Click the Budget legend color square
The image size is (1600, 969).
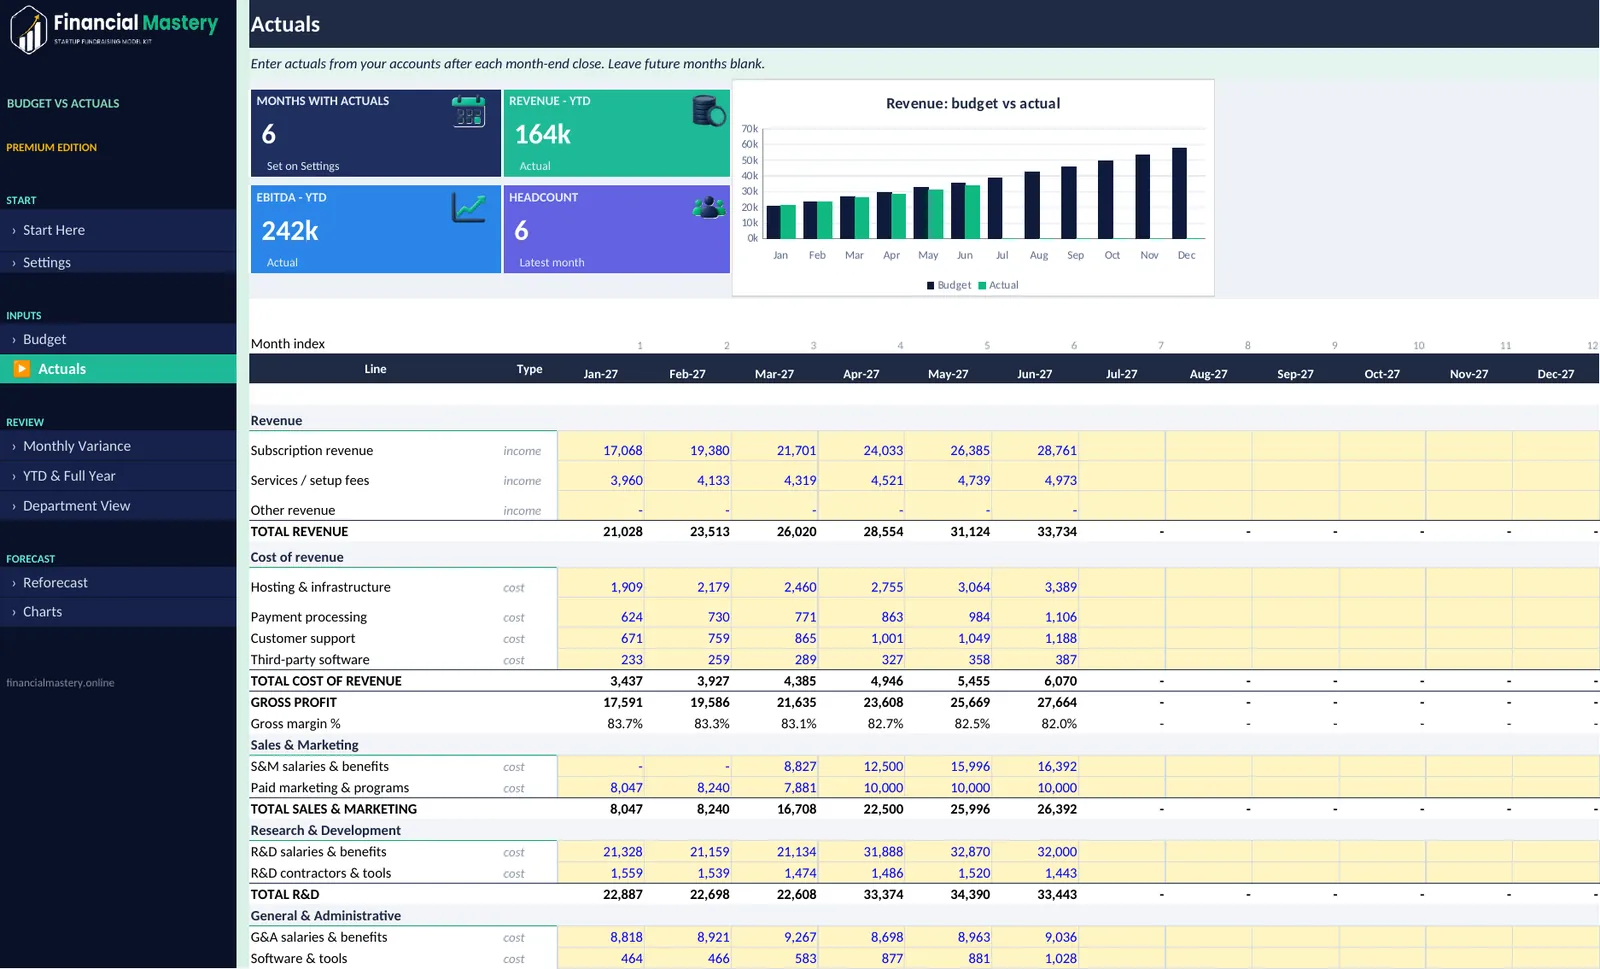[930, 285]
